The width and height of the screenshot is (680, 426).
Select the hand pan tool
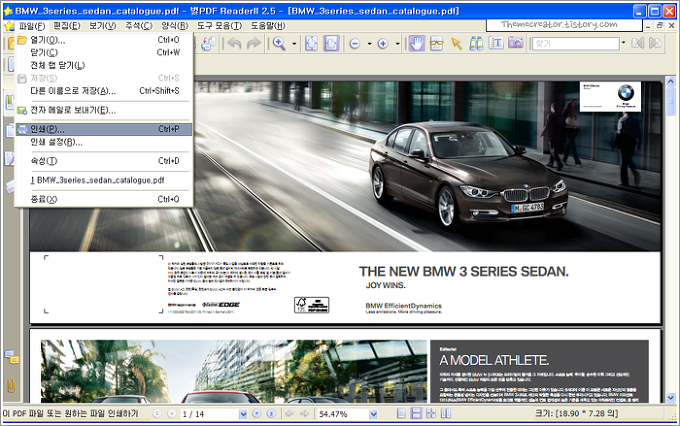(x=417, y=43)
